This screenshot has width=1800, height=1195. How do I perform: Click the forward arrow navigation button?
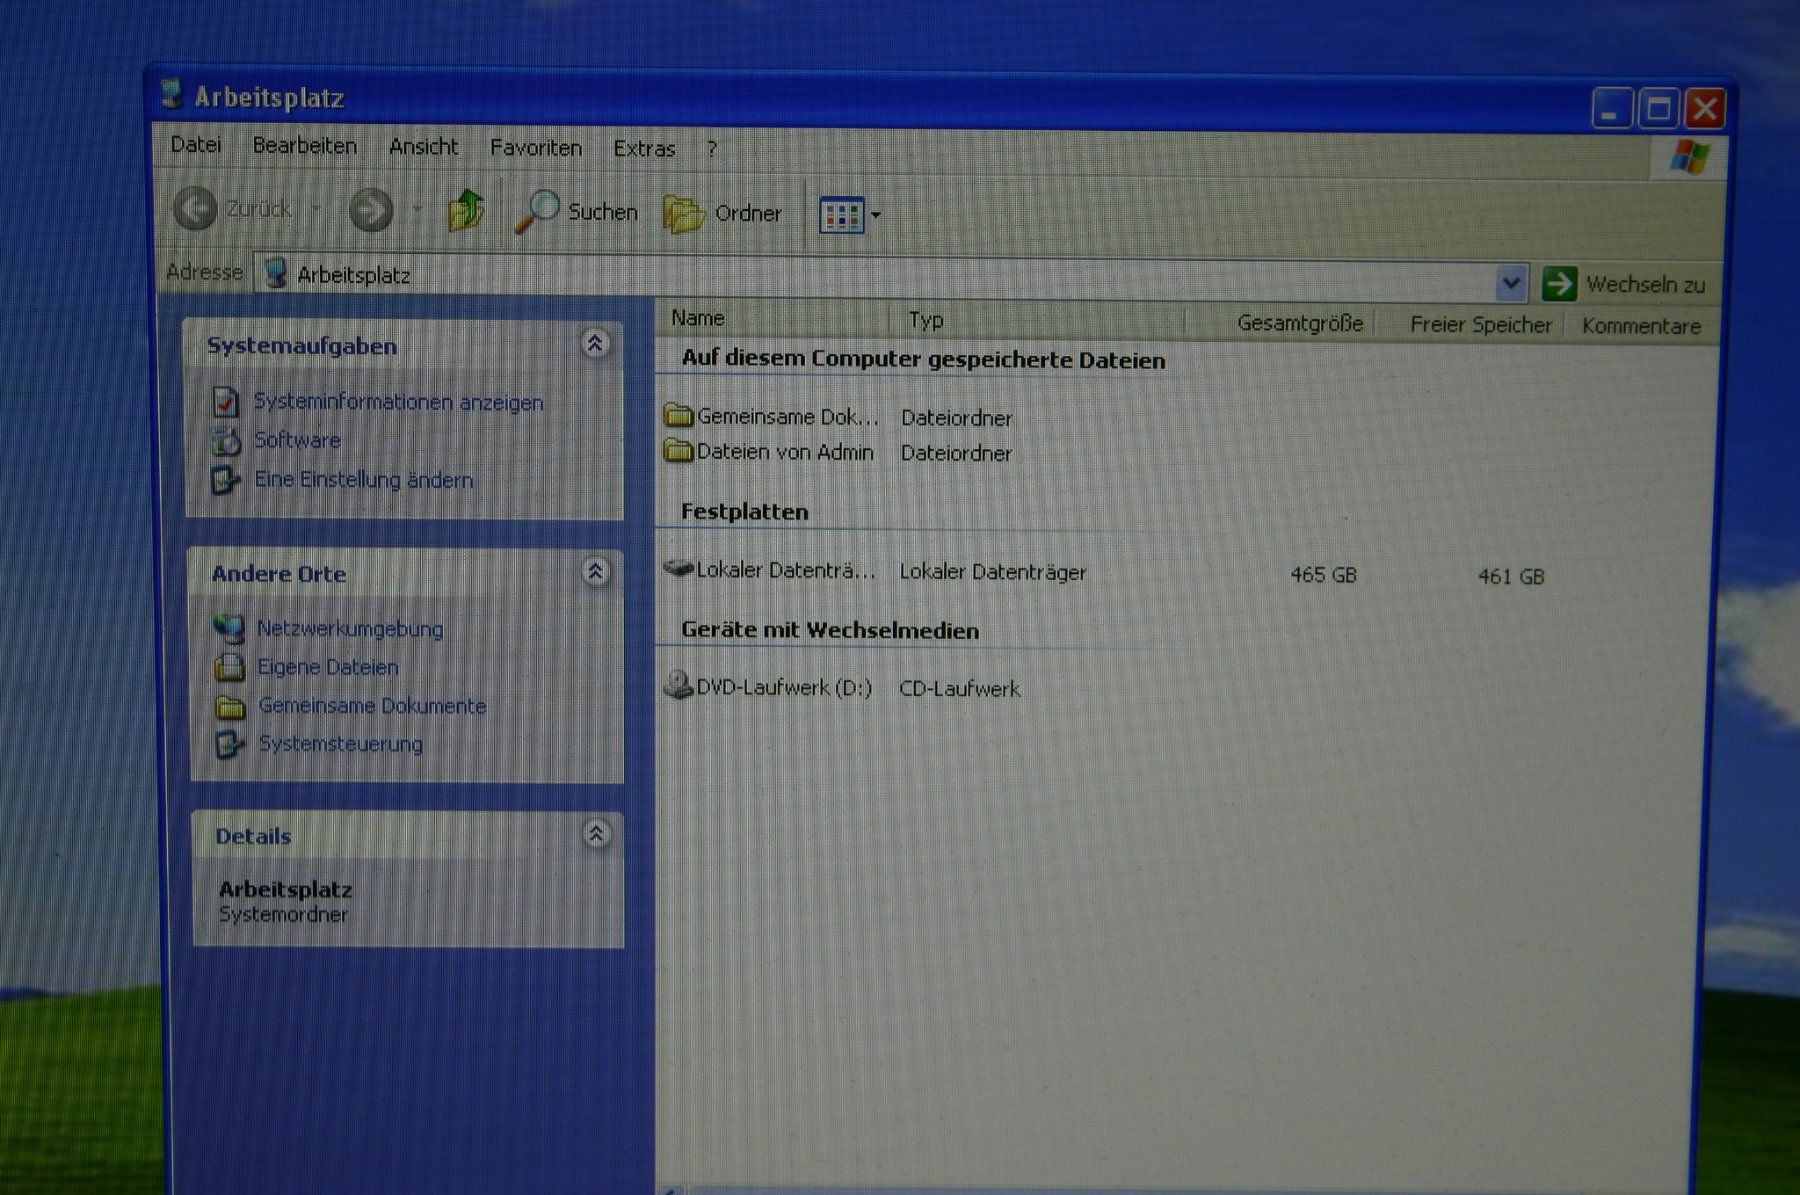371,210
